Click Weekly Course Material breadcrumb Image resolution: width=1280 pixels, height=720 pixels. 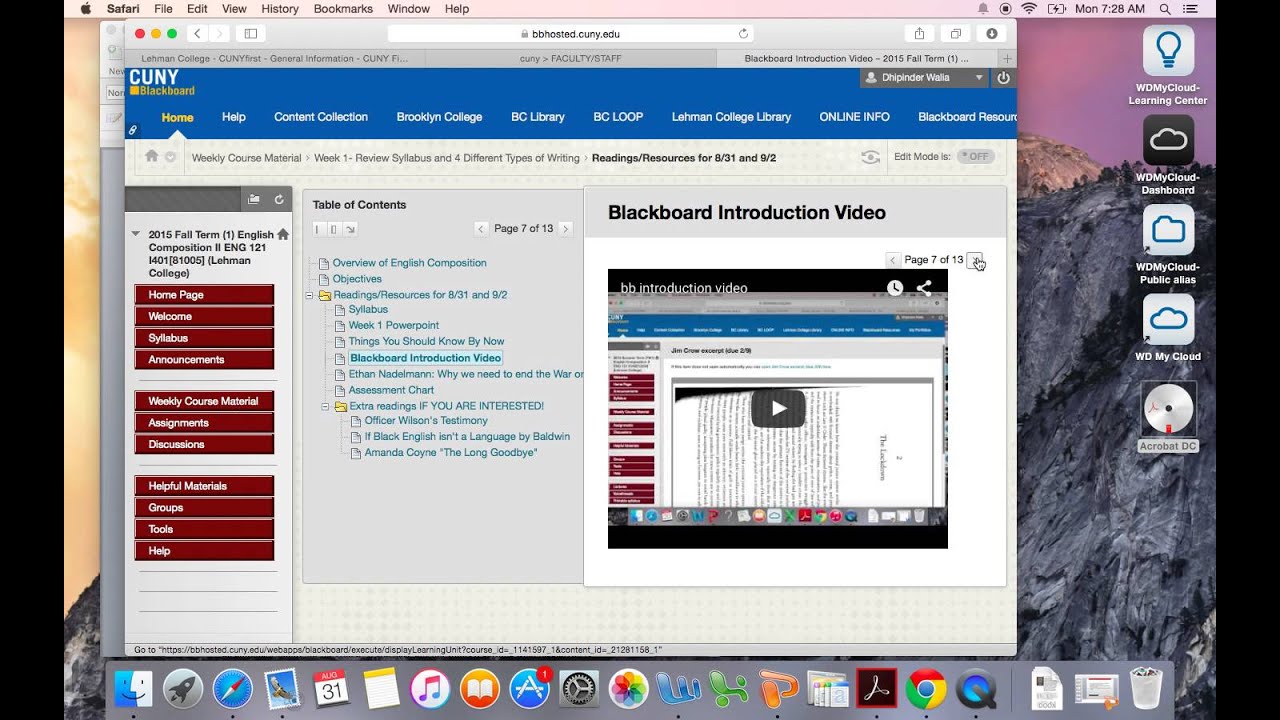tap(246, 158)
